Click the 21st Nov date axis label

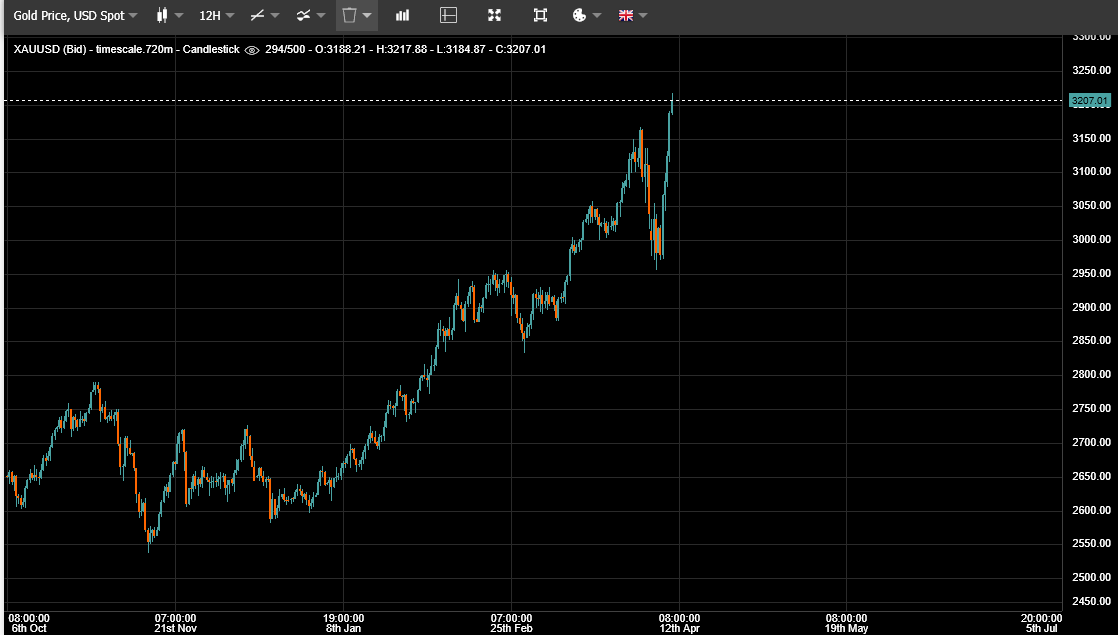(175, 628)
